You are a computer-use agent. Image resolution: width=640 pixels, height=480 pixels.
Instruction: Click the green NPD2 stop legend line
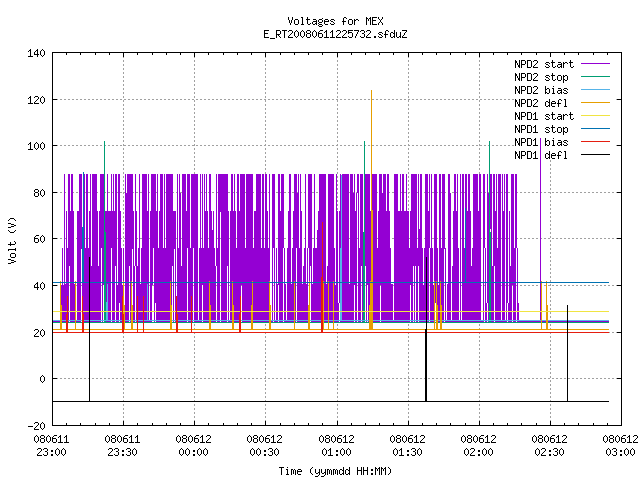point(595,77)
